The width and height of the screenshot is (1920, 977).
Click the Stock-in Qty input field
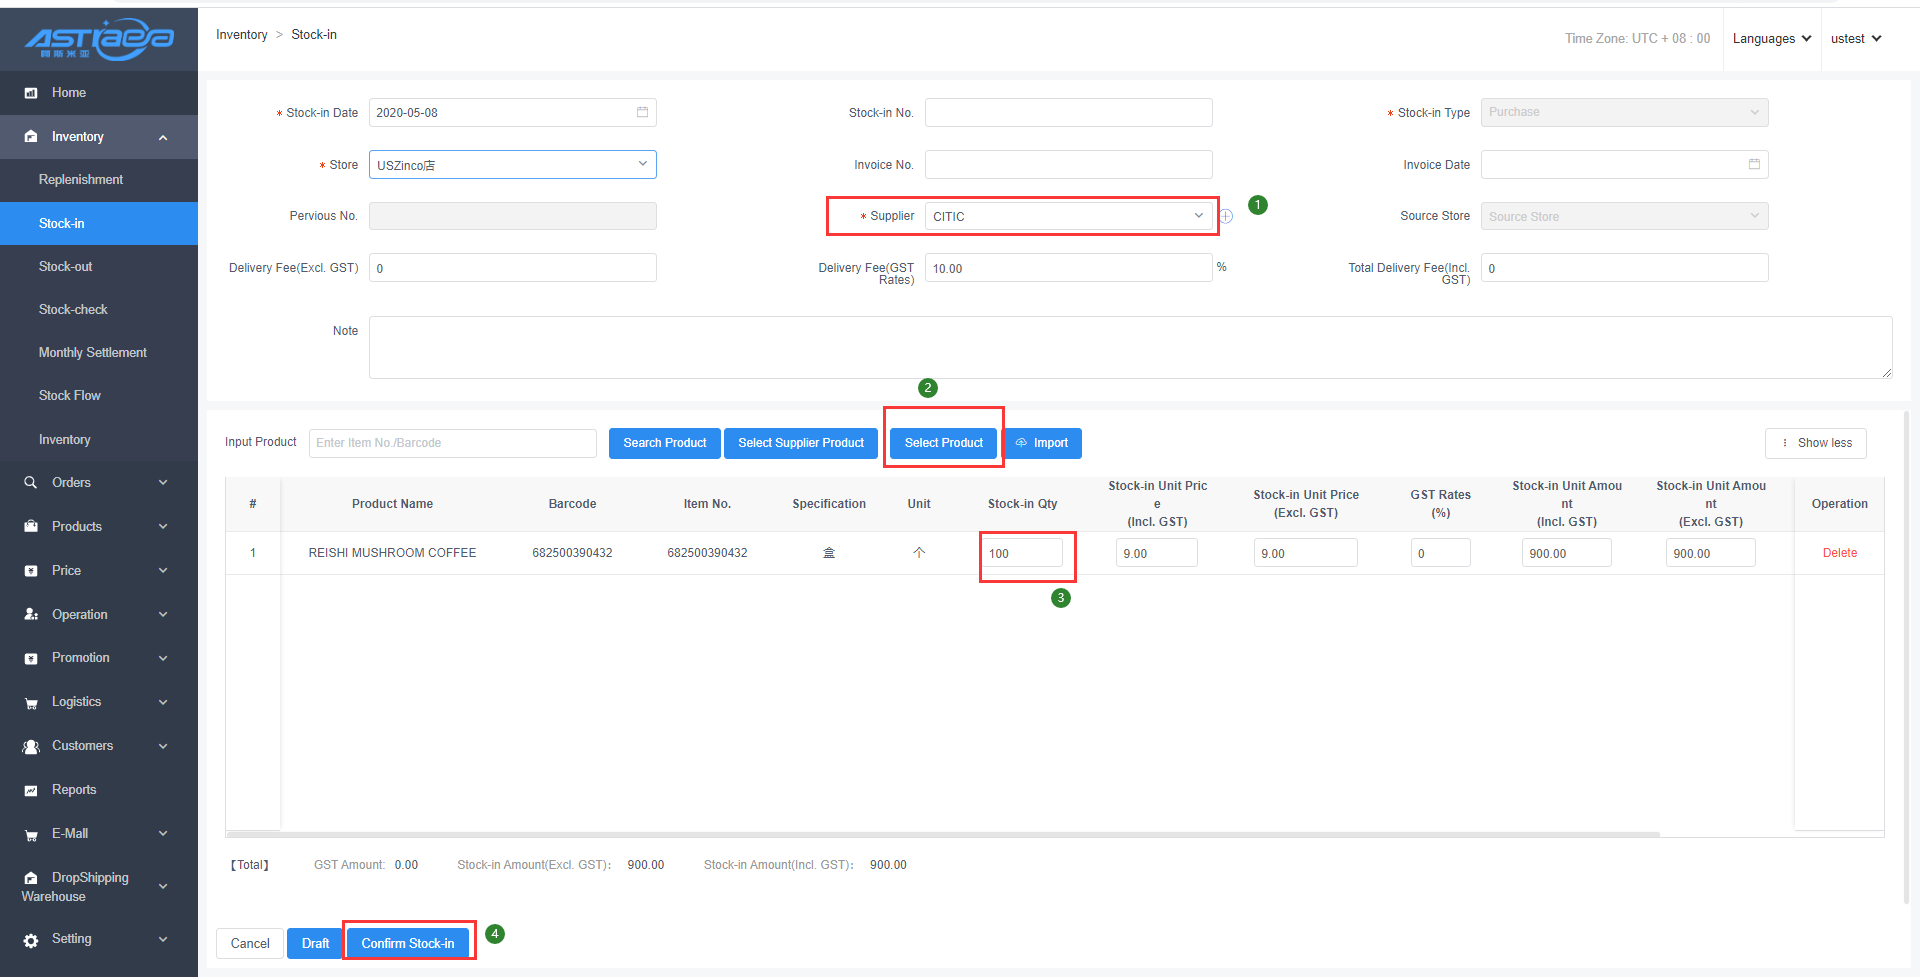coord(1022,553)
